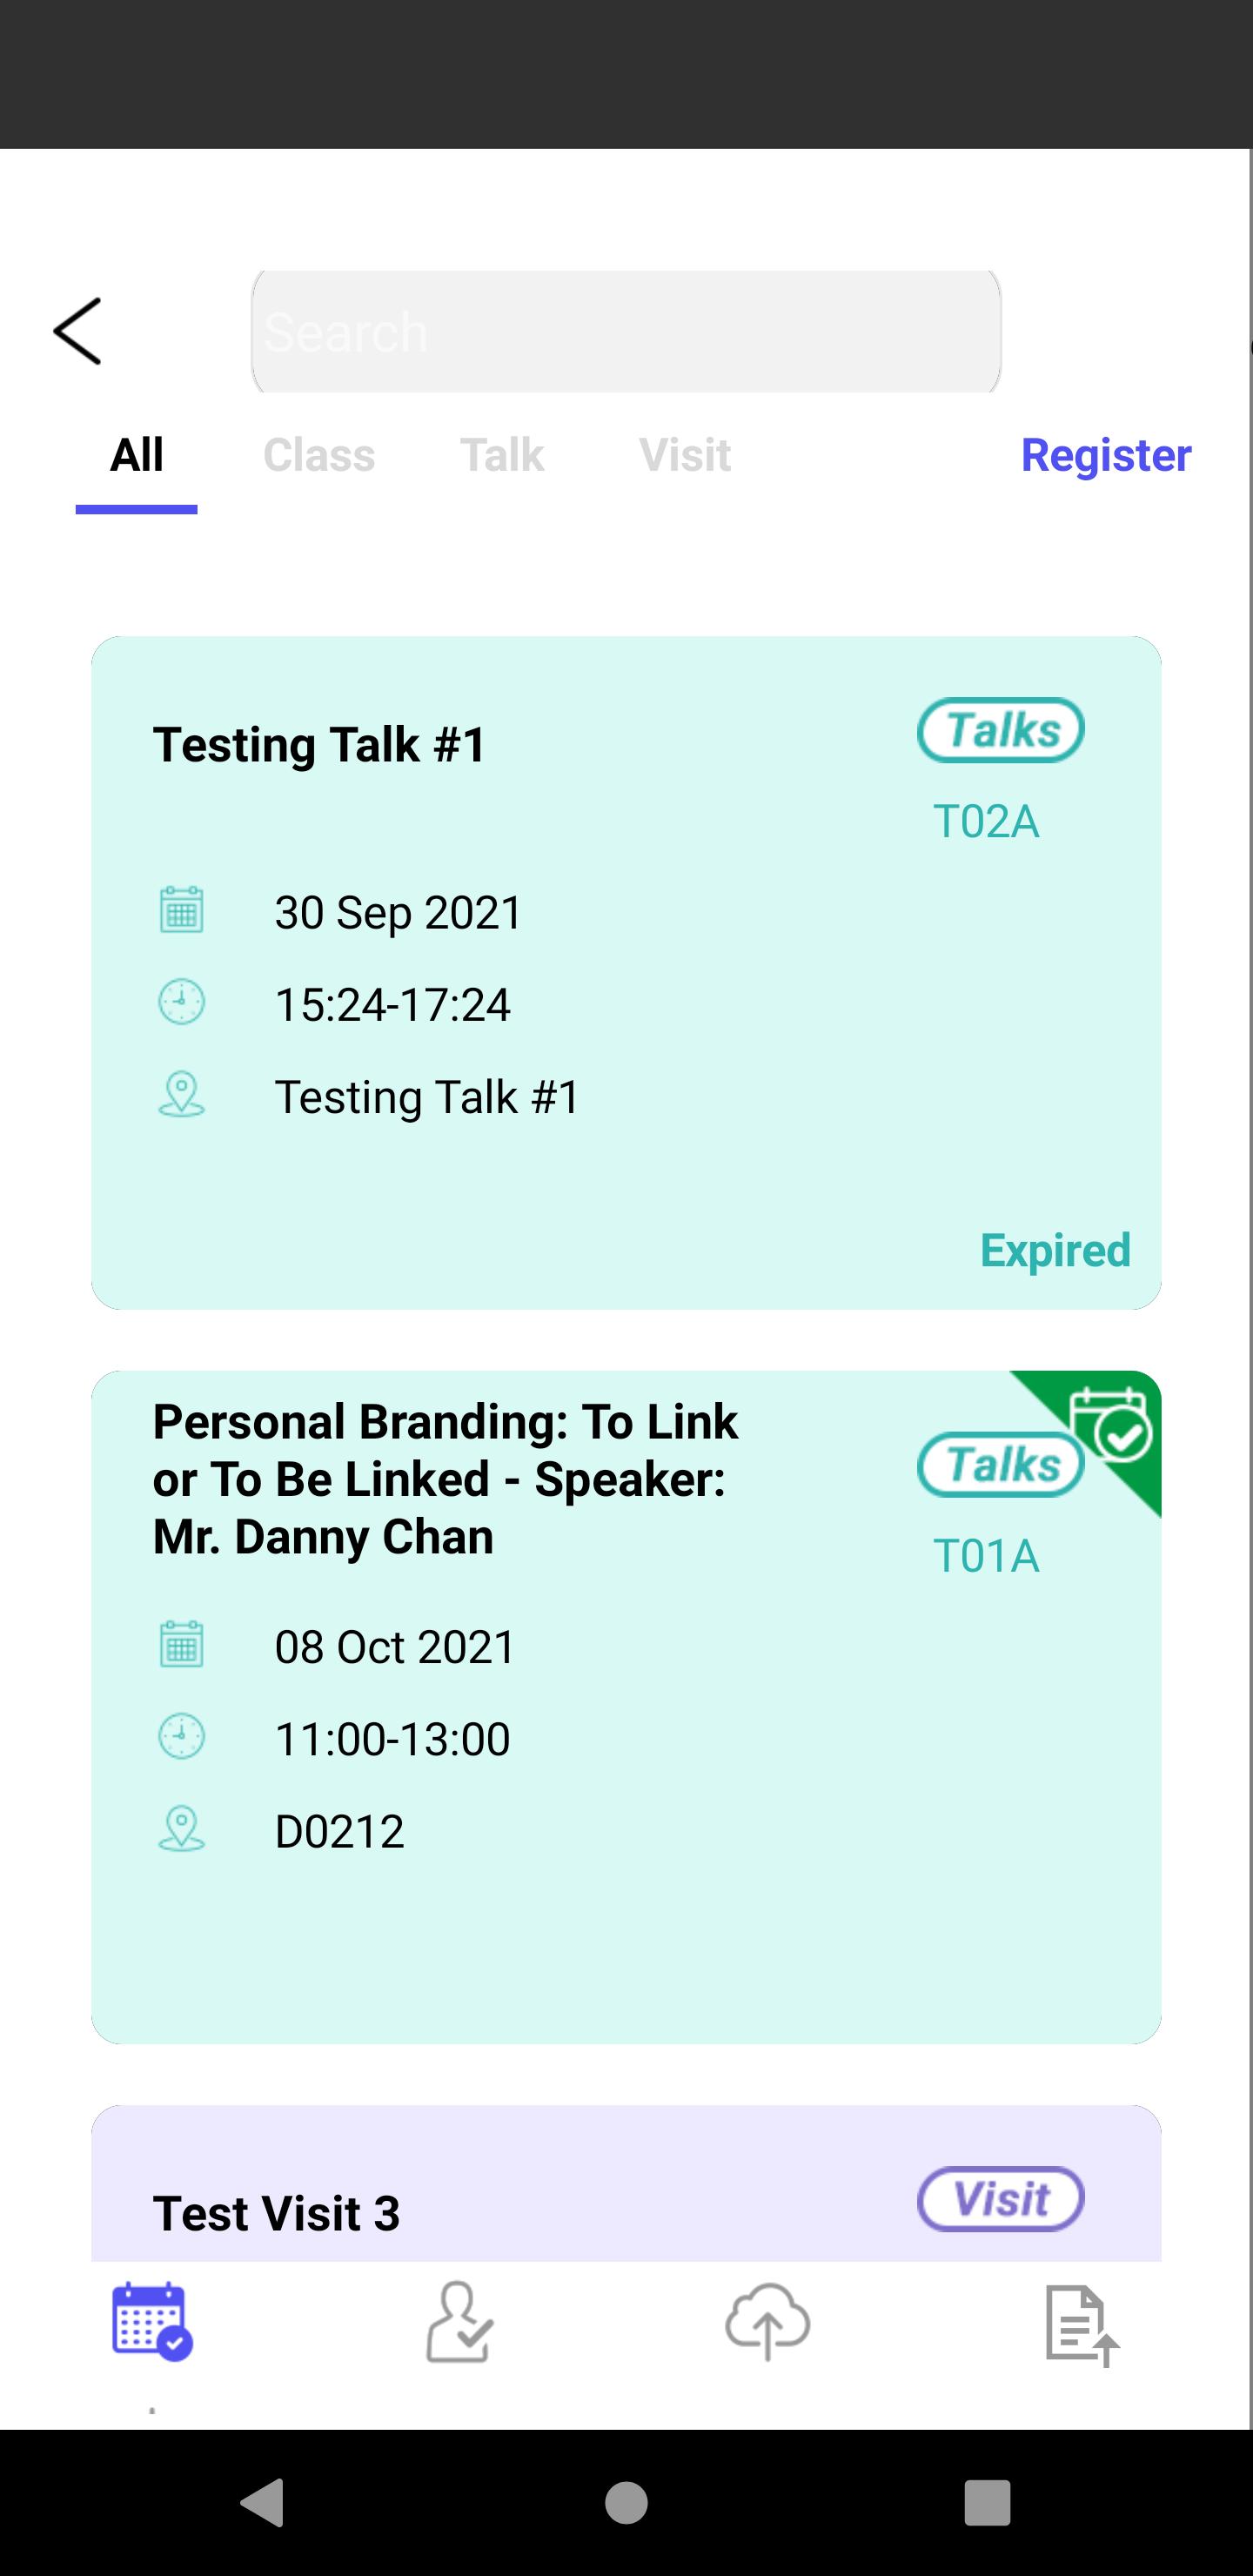Tap the location pin beside D0212
The height and width of the screenshot is (2576, 1253).
[x=182, y=1829]
